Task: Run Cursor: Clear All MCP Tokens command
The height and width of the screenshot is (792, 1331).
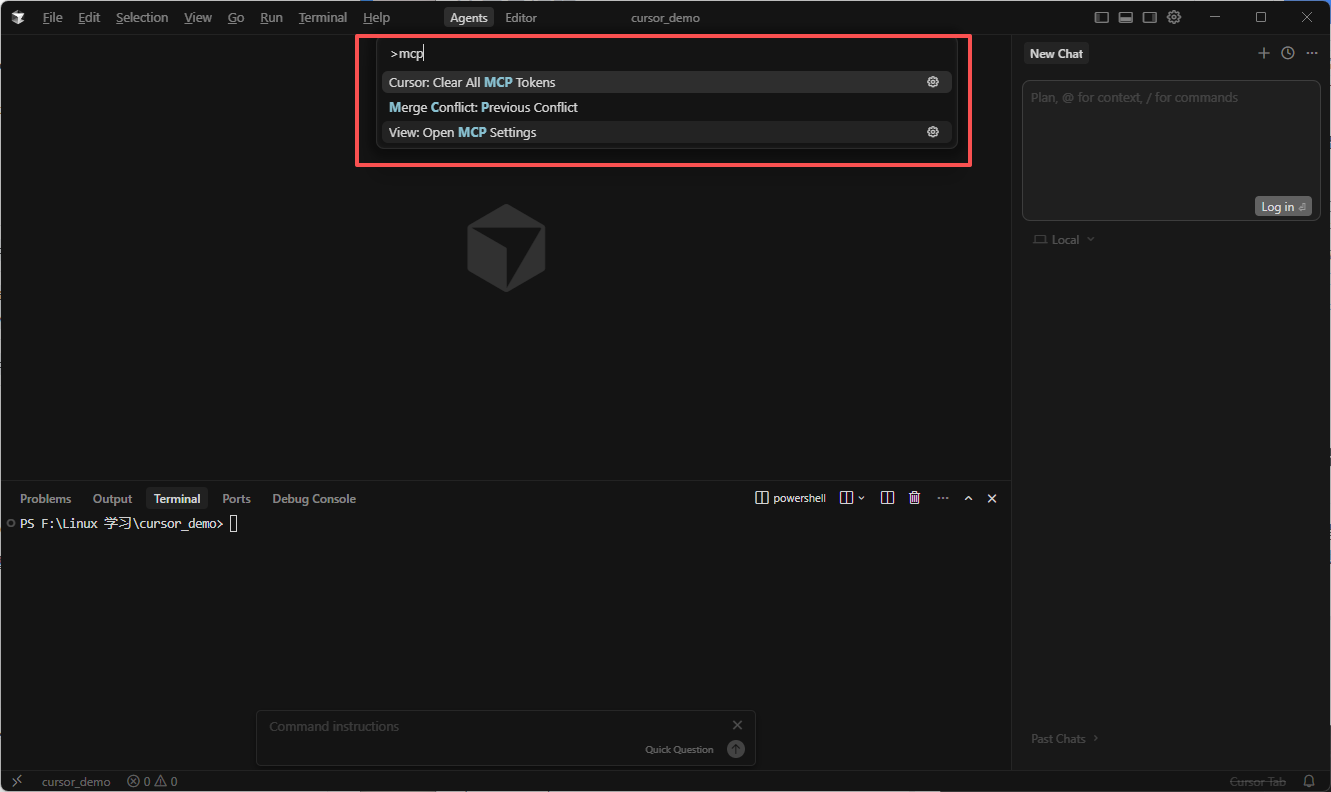Action: pyautogui.click(x=666, y=82)
